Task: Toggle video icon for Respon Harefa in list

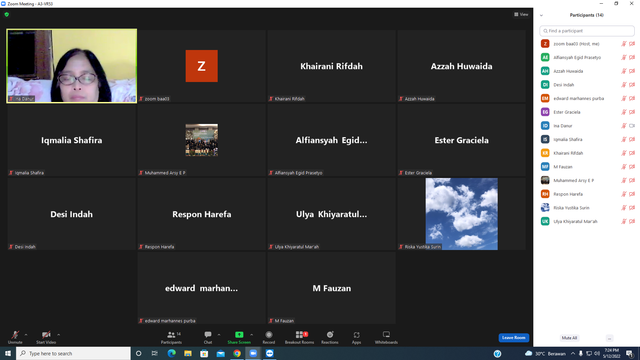Action: (x=632, y=194)
